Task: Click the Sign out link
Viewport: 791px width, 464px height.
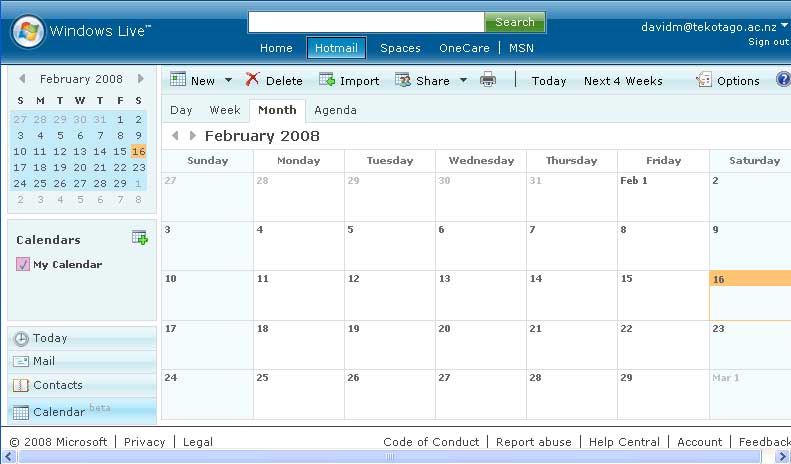Action: tap(769, 42)
